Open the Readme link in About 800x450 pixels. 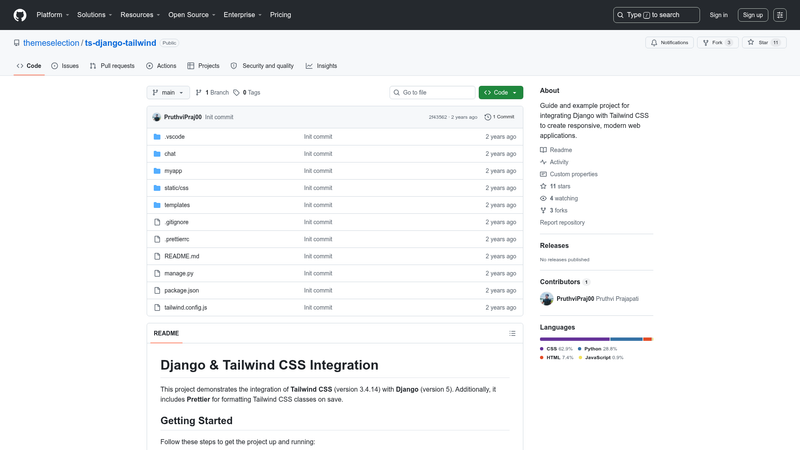pos(556,150)
